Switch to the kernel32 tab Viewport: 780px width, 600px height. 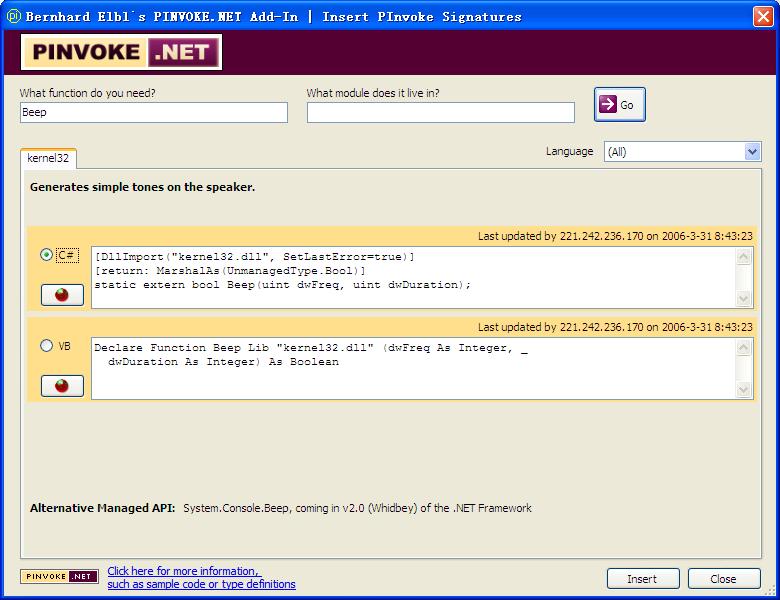pos(48,158)
